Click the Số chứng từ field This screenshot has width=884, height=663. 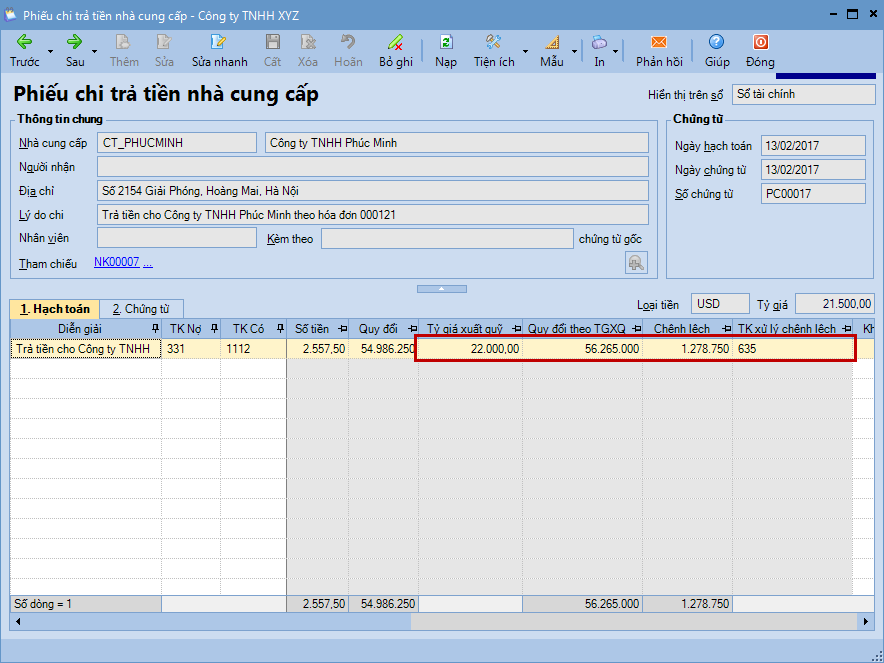pyautogui.click(x=813, y=194)
